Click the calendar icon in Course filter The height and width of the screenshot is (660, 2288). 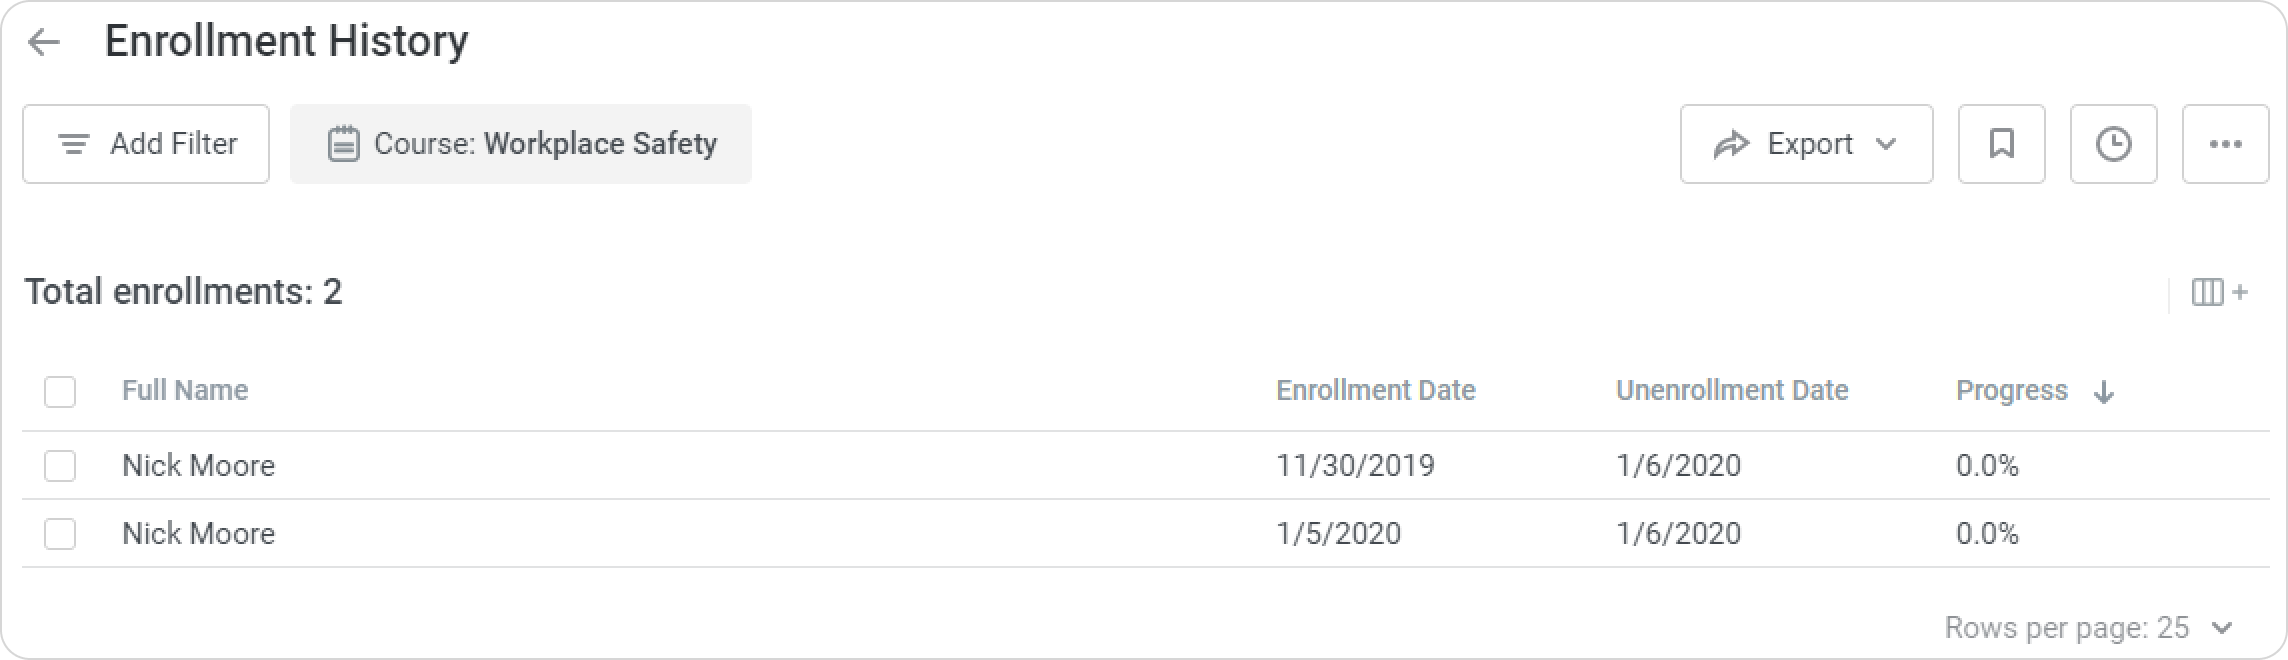click(343, 144)
